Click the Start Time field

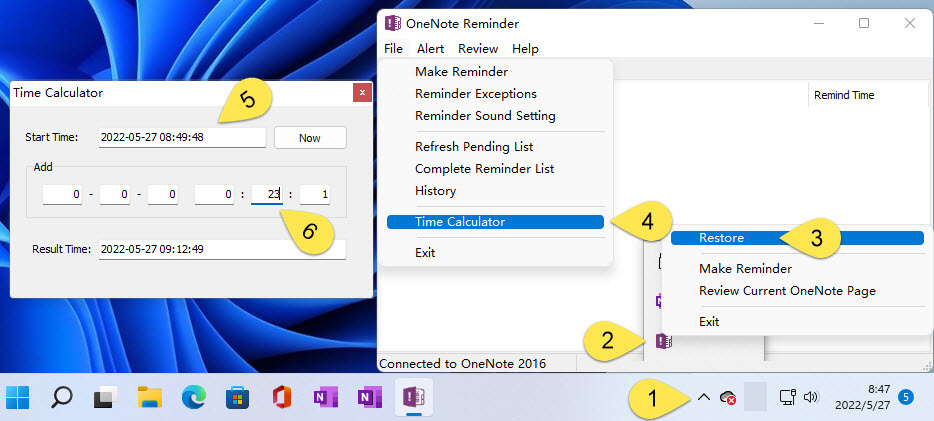pos(182,138)
